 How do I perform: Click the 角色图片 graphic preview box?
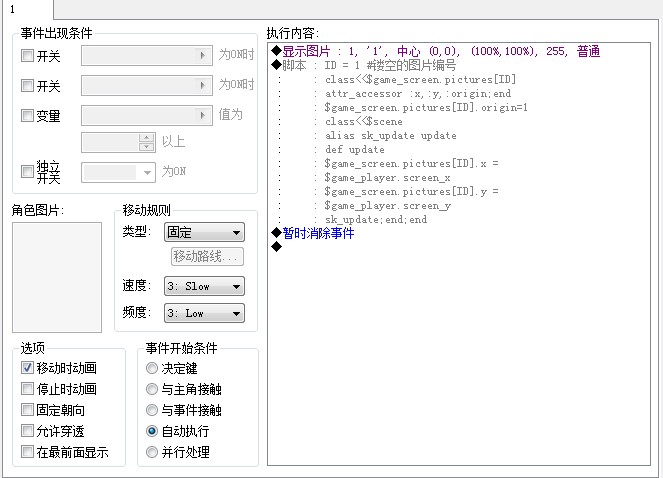tap(57, 277)
